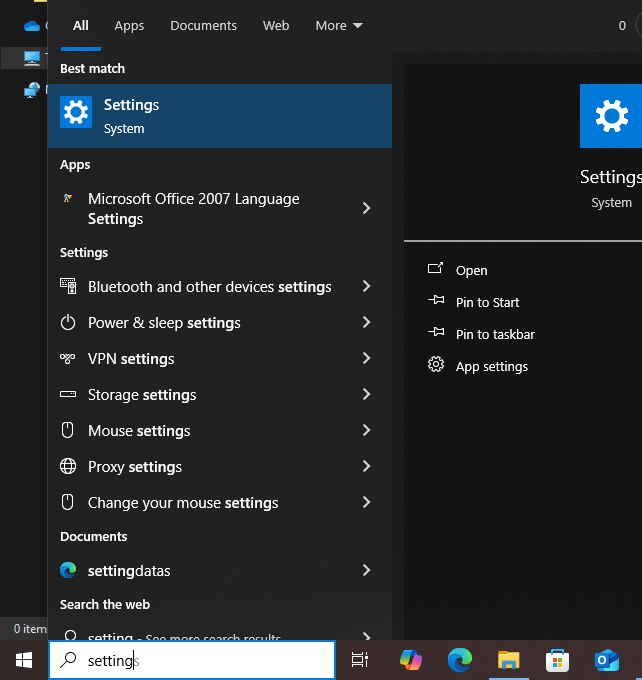Click the Microsoft Office 2007 Language Settings icon
This screenshot has width=642, height=680.
tap(68, 199)
